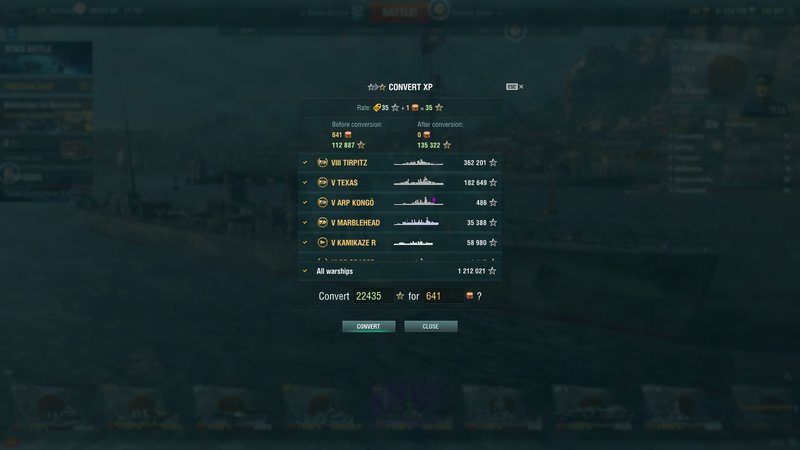Image resolution: width=800 pixels, height=450 pixels.
Task: Click the Tirpitz ship silhouette
Action: coord(418,162)
